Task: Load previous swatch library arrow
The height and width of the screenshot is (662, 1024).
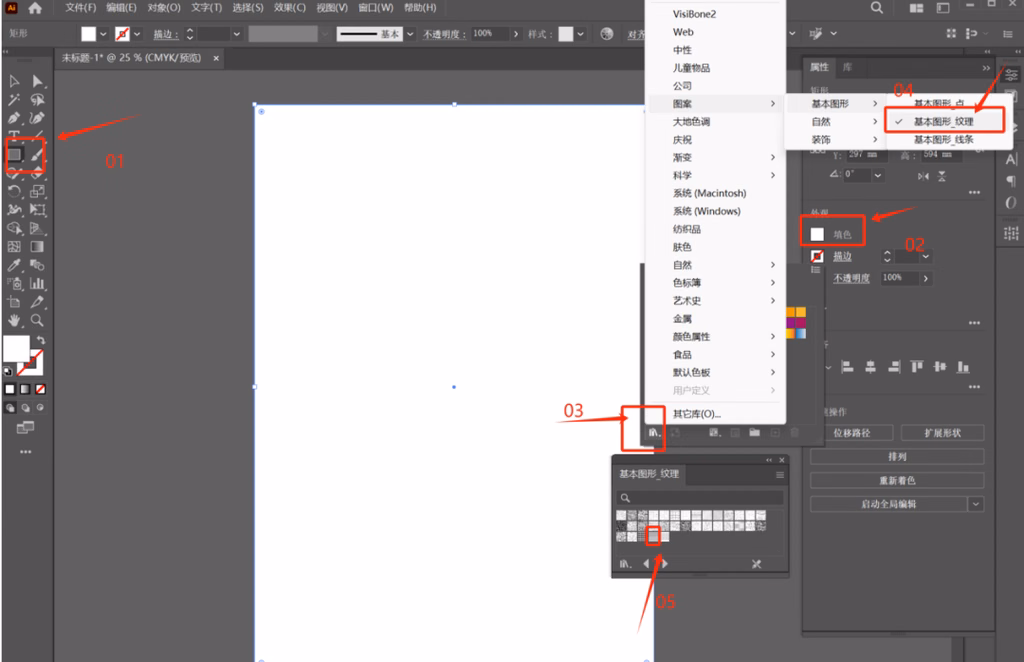Action: coord(647,563)
